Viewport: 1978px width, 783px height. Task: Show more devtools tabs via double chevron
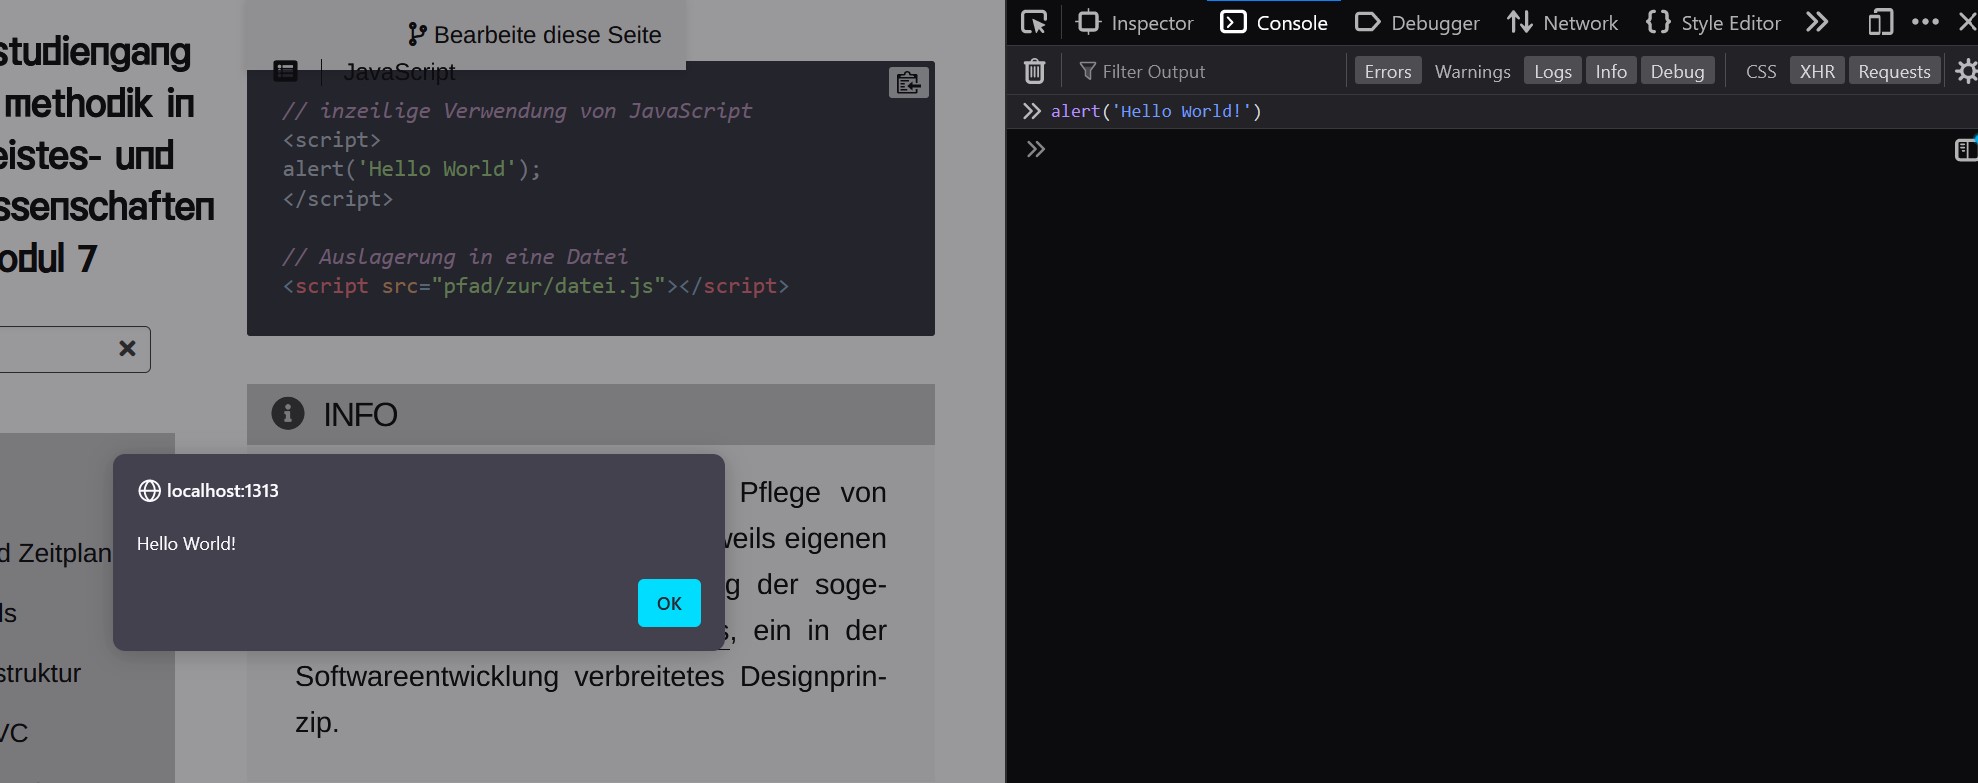click(1817, 22)
